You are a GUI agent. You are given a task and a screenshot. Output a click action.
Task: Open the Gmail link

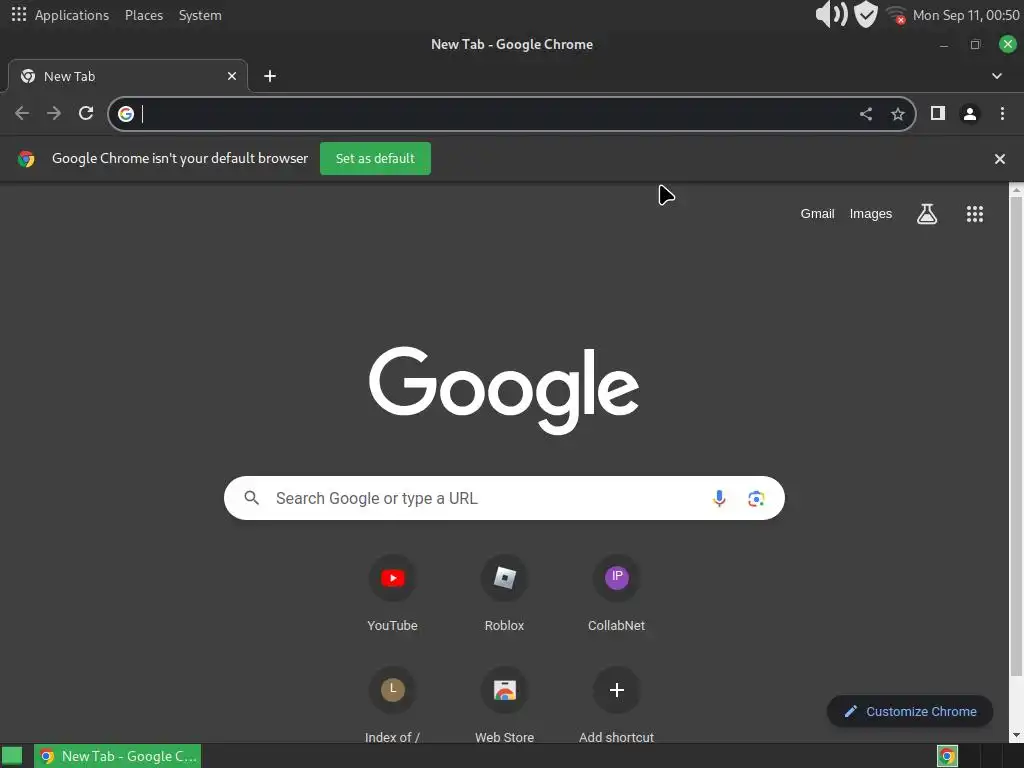coord(818,214)
